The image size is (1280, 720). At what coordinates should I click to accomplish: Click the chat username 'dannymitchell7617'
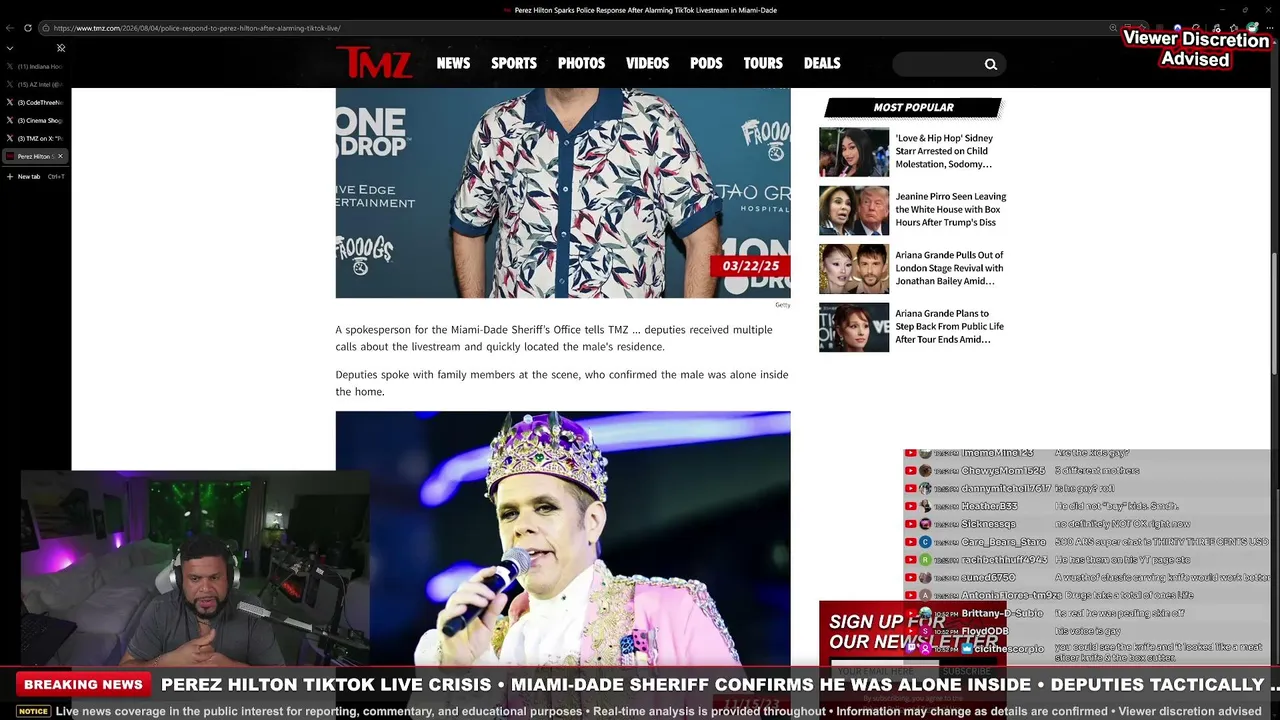click(1006, 489)
